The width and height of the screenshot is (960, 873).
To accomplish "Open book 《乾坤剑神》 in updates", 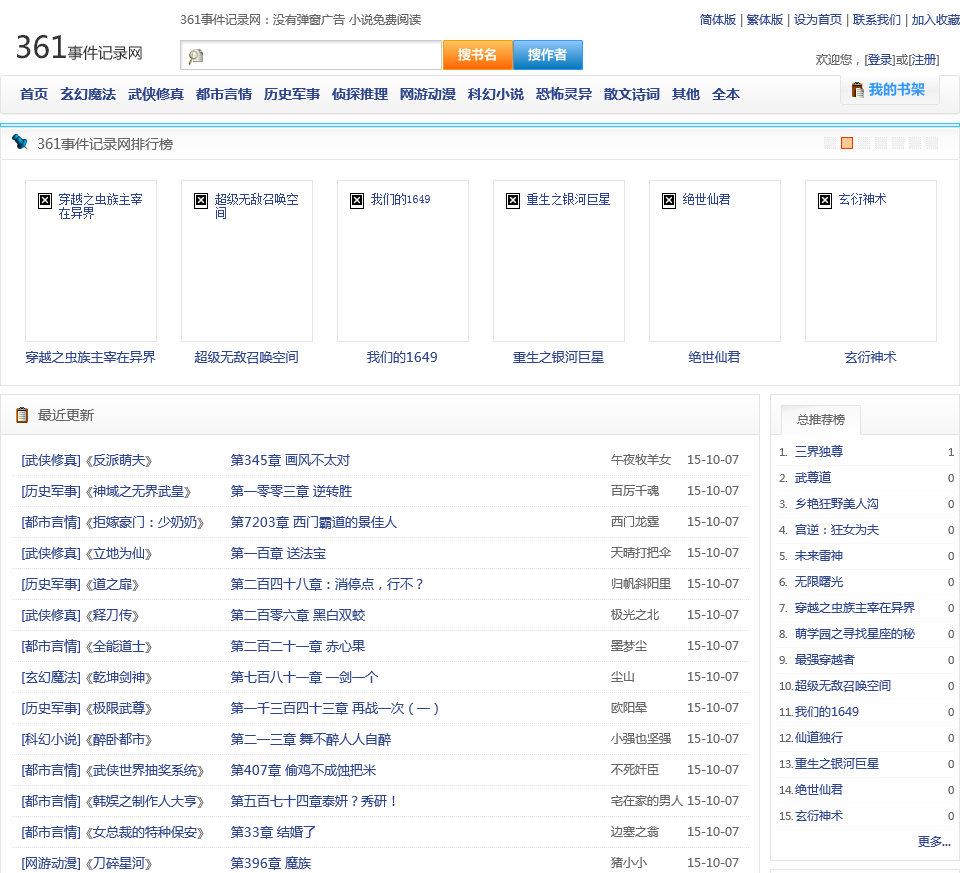I will click(119, 678).
